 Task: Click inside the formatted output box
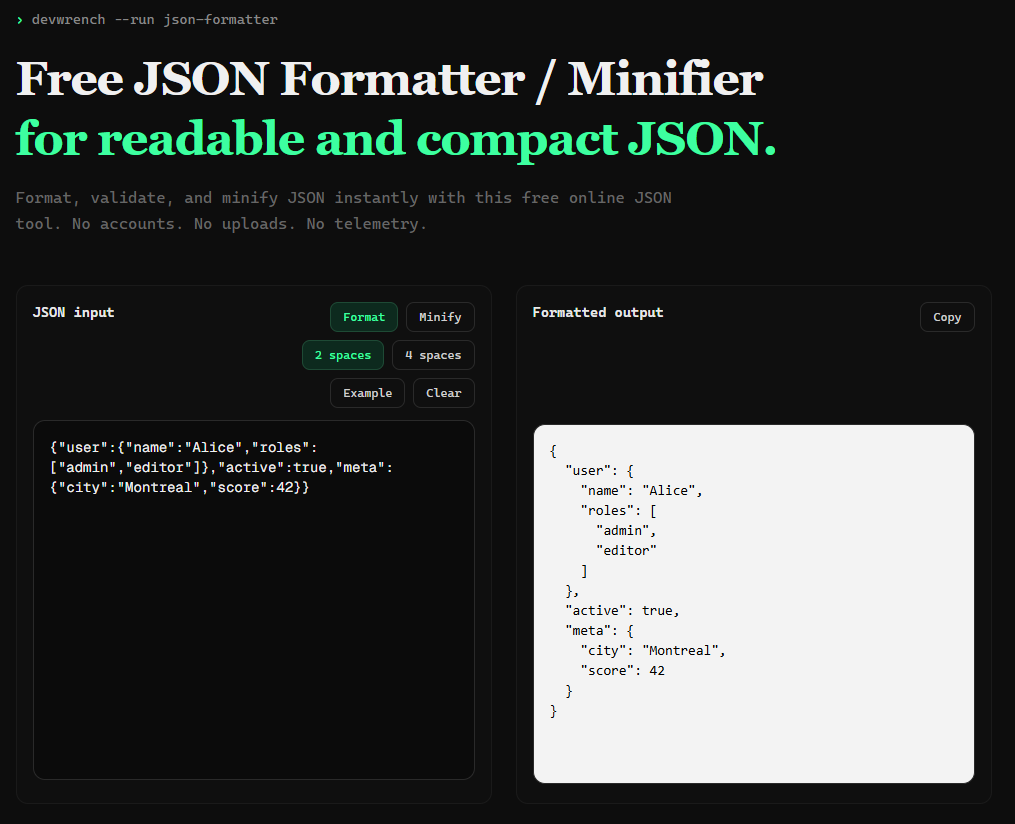coord(753,604)
